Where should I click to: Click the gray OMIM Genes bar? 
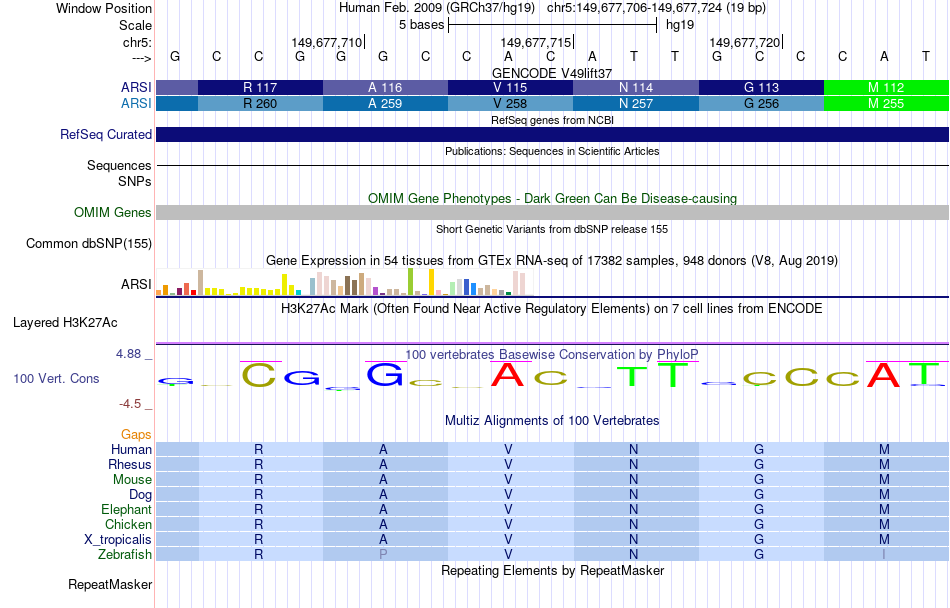coord(553,213)
